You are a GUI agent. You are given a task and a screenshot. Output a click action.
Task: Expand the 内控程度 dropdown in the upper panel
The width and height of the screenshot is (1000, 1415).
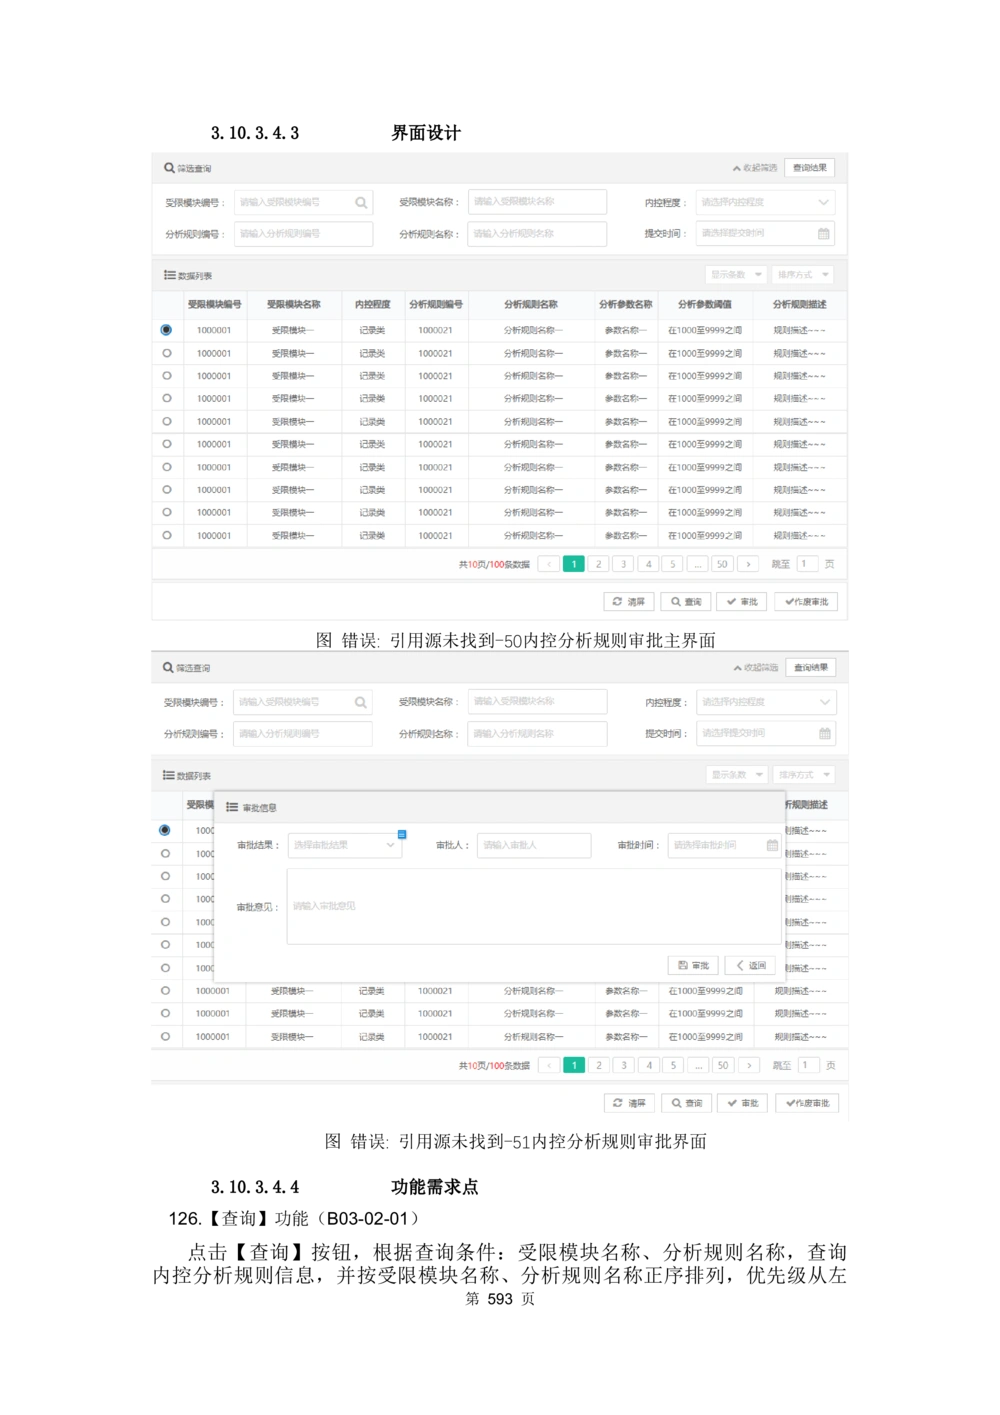[765, 202]
